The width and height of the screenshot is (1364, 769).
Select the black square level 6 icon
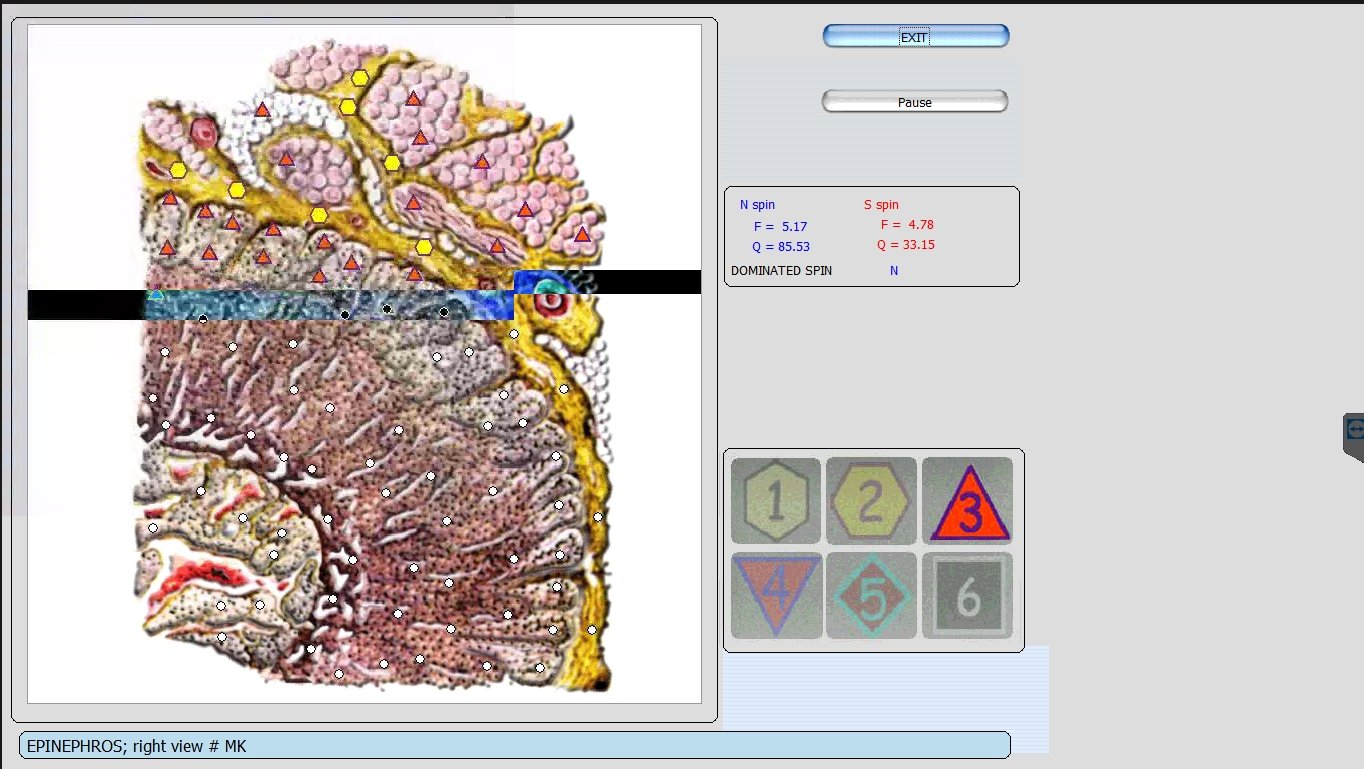[x=967, y=595]
